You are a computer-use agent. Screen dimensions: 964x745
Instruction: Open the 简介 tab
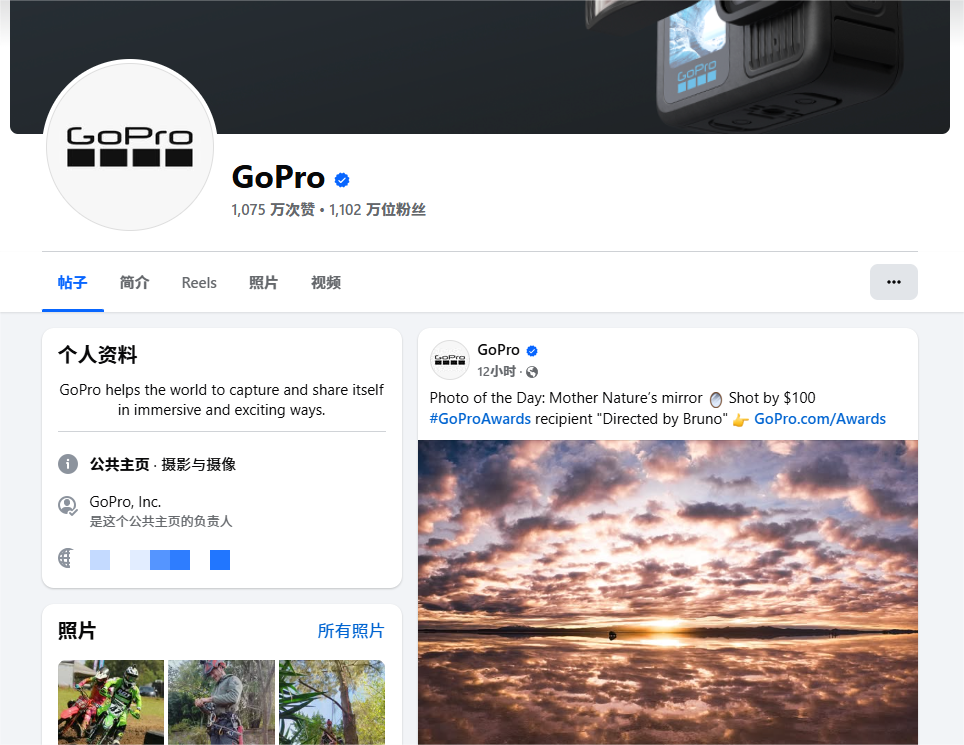(x=134, y=283)
